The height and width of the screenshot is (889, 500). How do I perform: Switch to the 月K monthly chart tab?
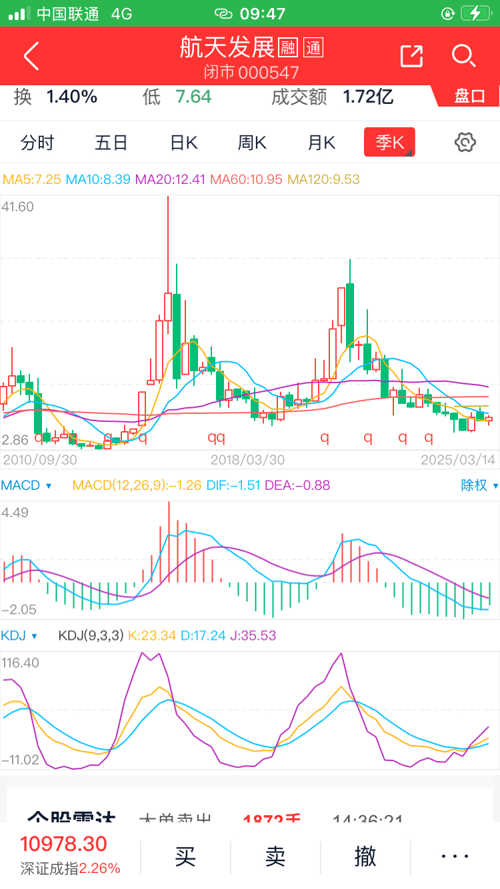pos(321,143)
